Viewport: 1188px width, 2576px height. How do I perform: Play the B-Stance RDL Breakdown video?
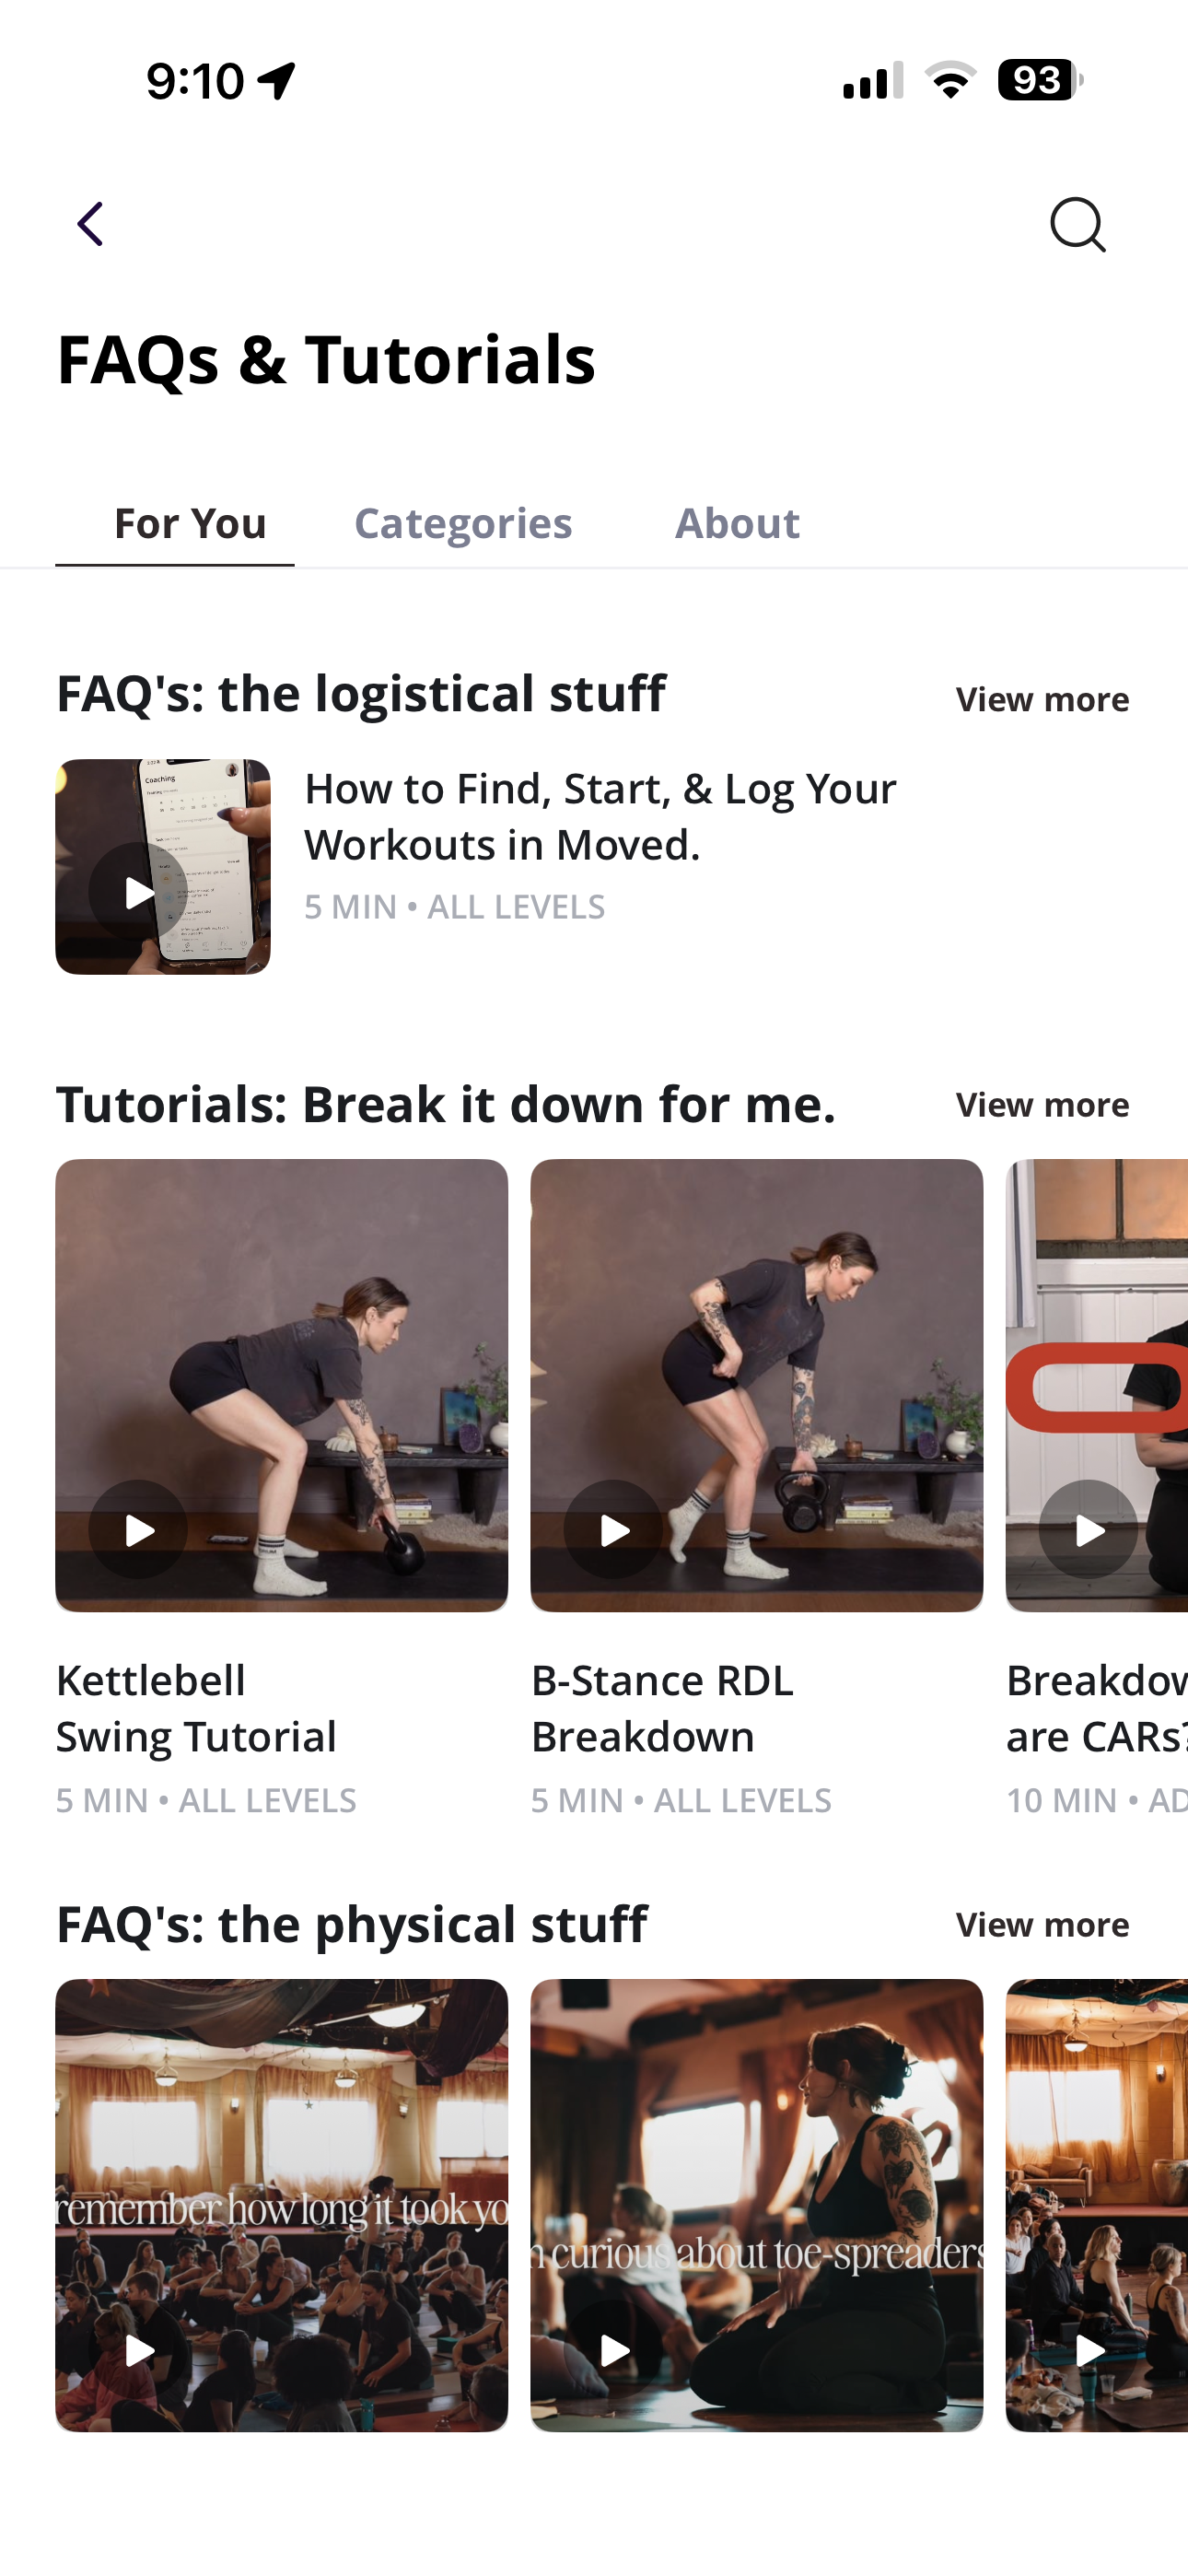coord(613,1529)
